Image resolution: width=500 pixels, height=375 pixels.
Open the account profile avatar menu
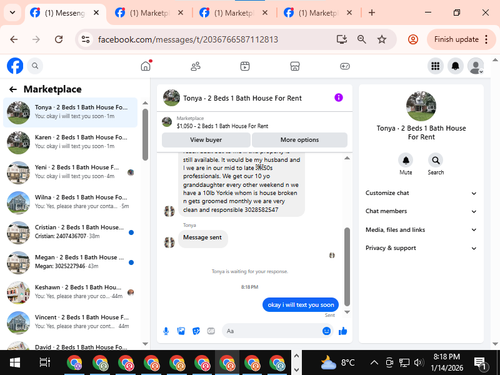point(476,66)
